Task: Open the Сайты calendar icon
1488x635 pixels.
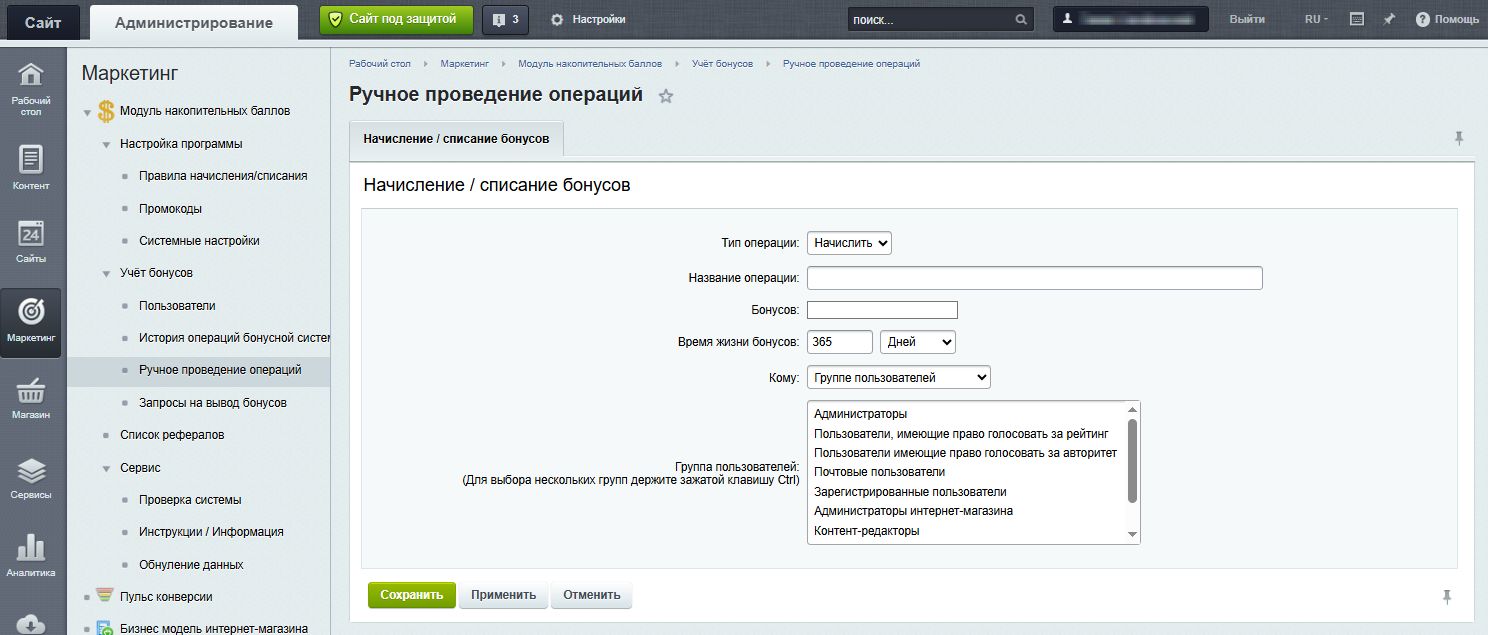Action: 31,241
